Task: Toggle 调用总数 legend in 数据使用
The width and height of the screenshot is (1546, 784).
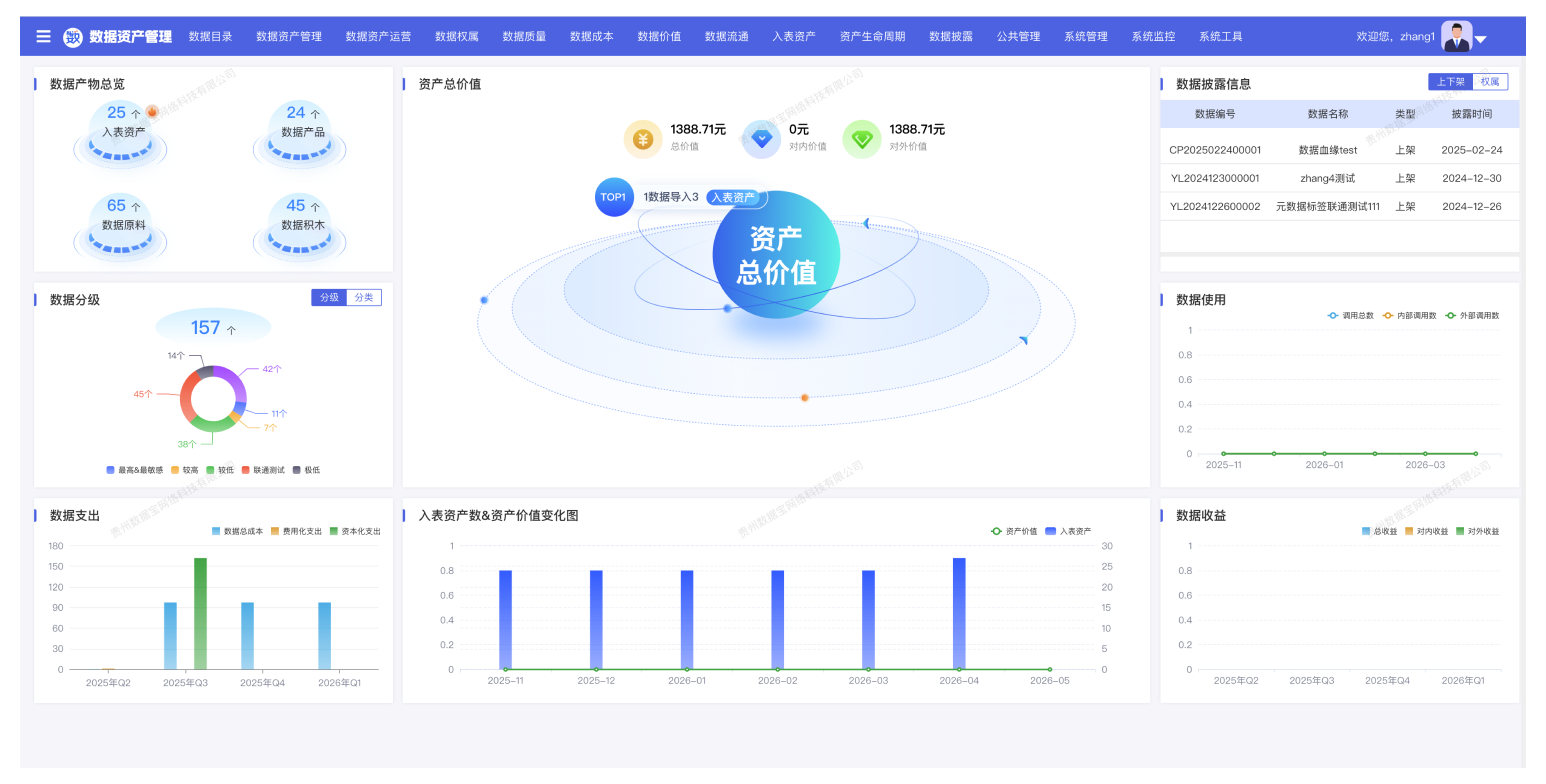Action: tap(1350, 315)
